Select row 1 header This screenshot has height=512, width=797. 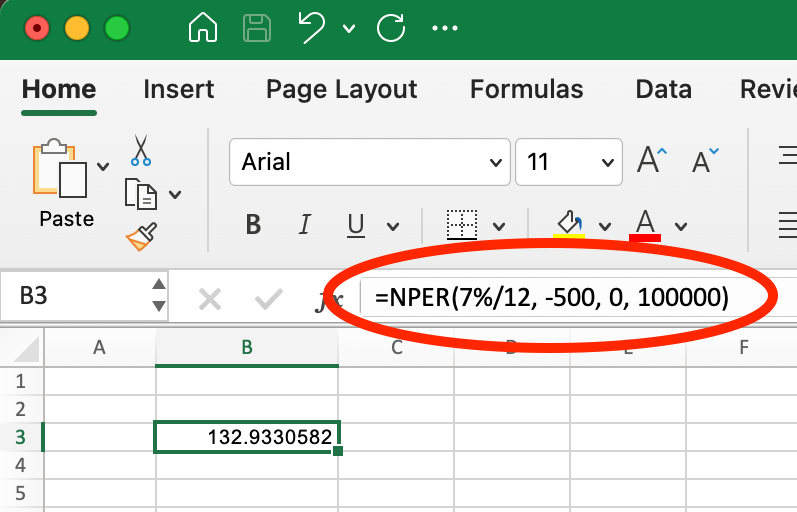[x=21, y=381]
